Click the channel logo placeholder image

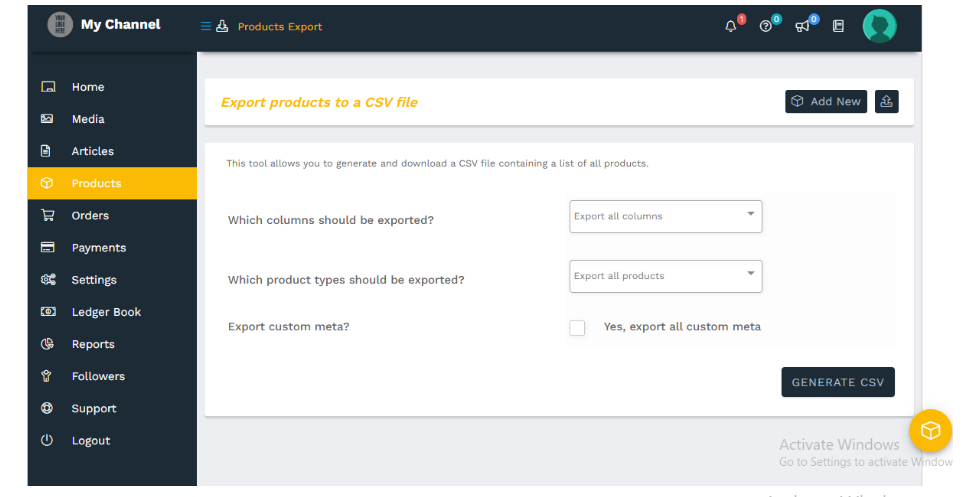(60, 25)
